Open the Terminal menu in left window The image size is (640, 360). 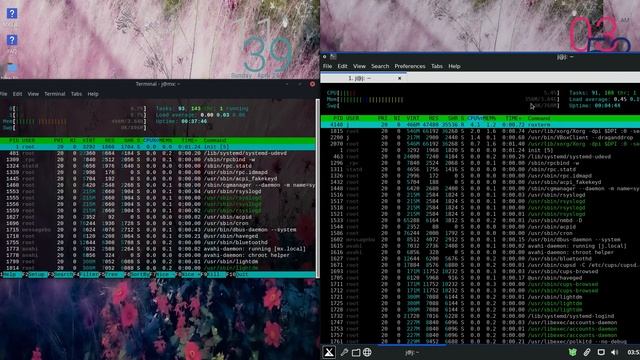click(x=55, y=94)
